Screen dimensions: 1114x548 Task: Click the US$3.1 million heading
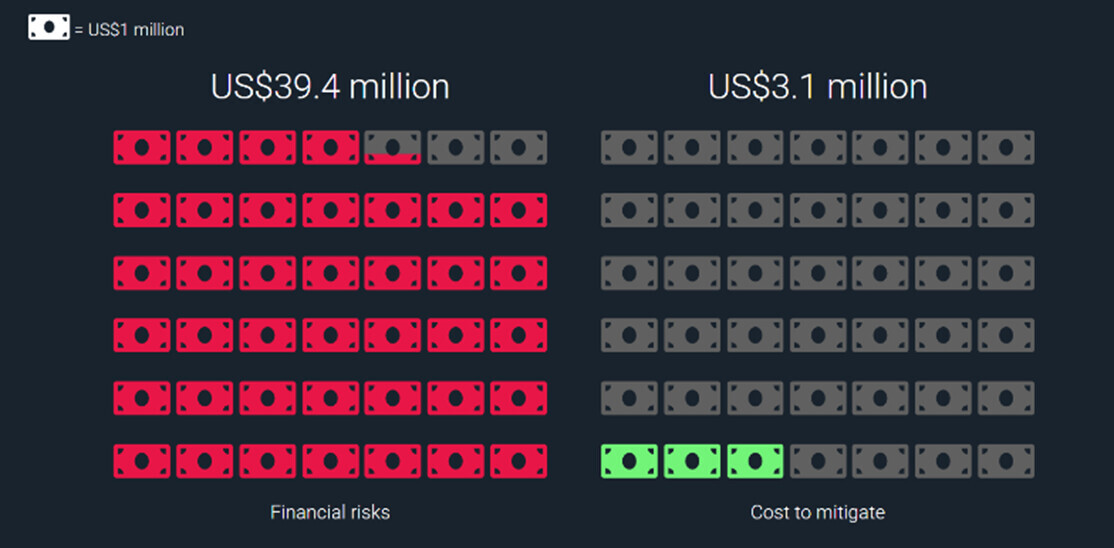point(817,87)
